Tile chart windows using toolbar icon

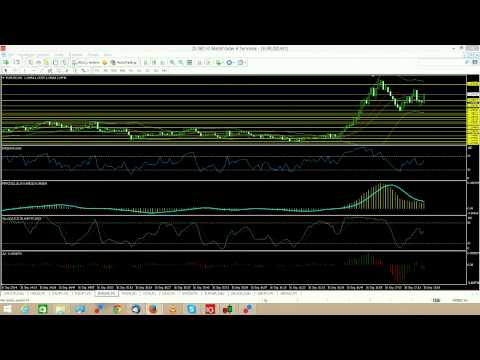[189, 62]
